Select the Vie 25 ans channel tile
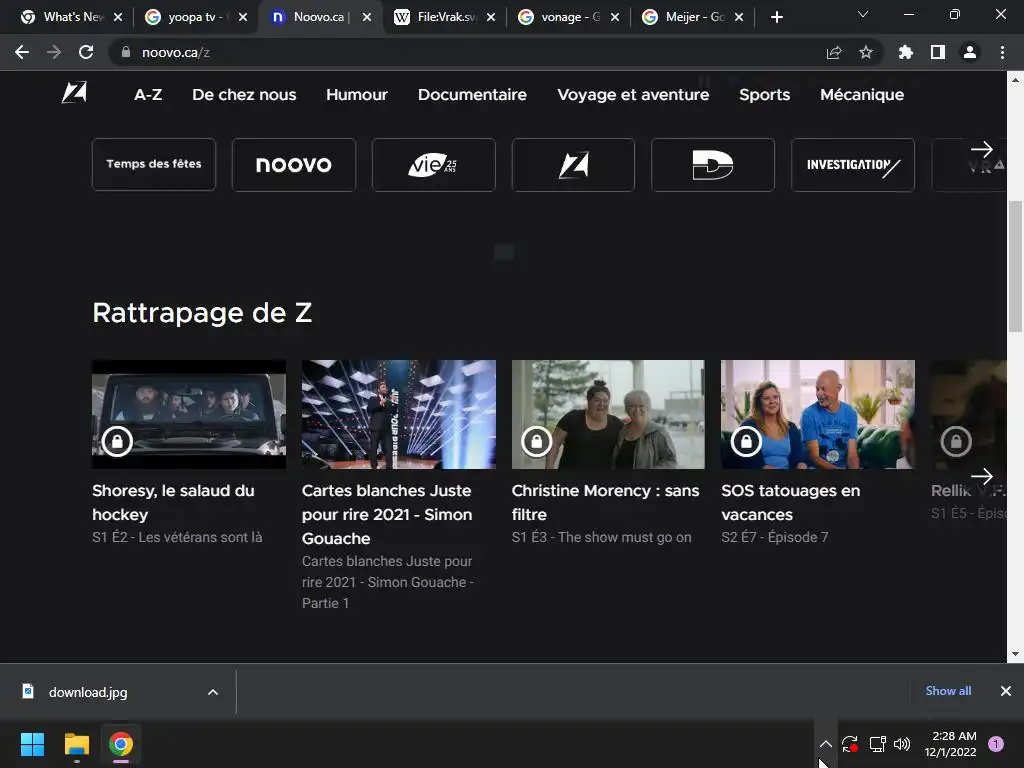The height and width of the screenshot is (768, 1024). coord(434,165)
